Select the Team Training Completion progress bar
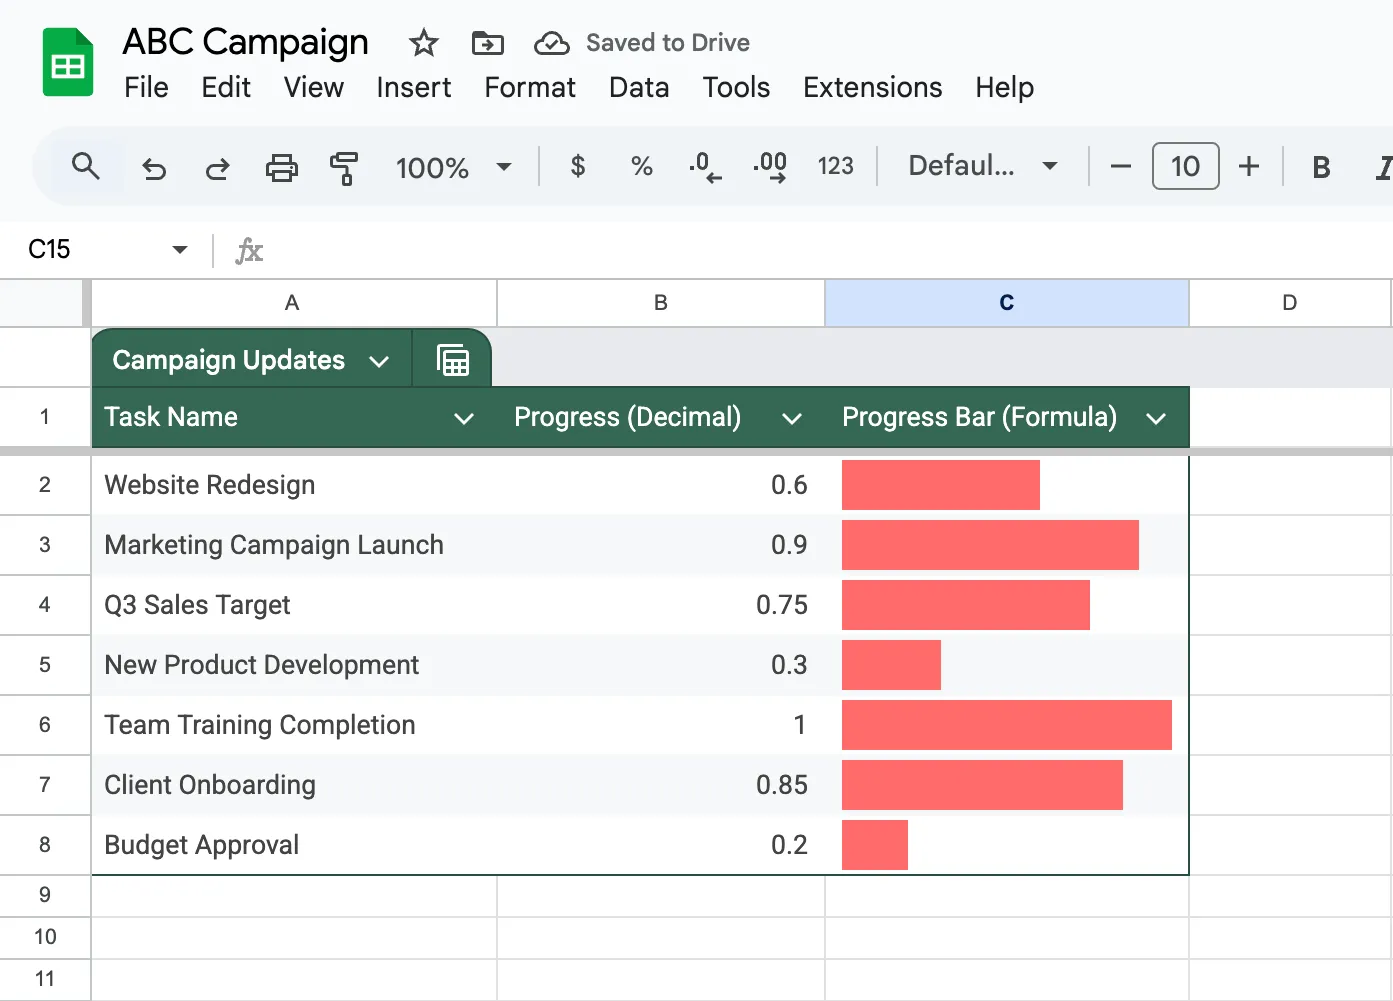The image size is (1393, 1001). tap(1007, 725)
